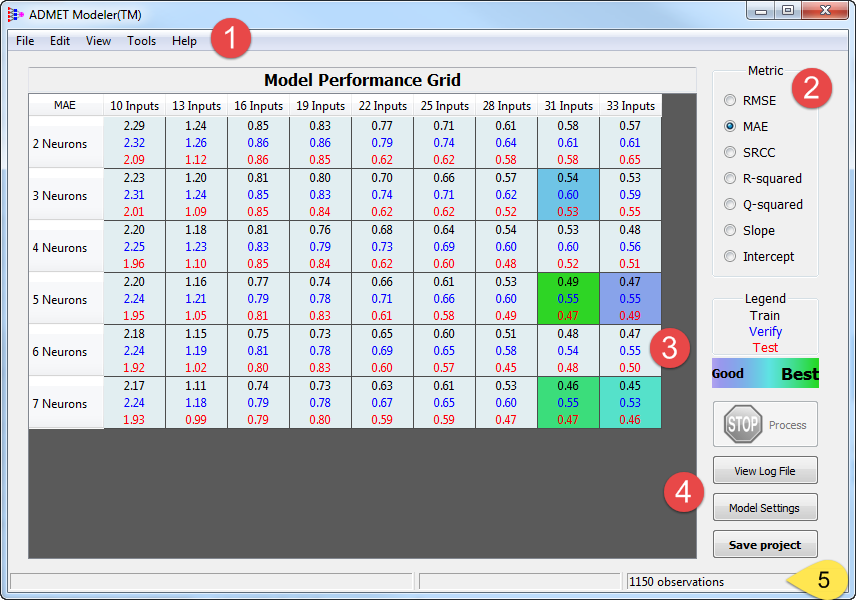Click the 33 Inputs column header
This screenshot has height=600, width=856.
631,105
